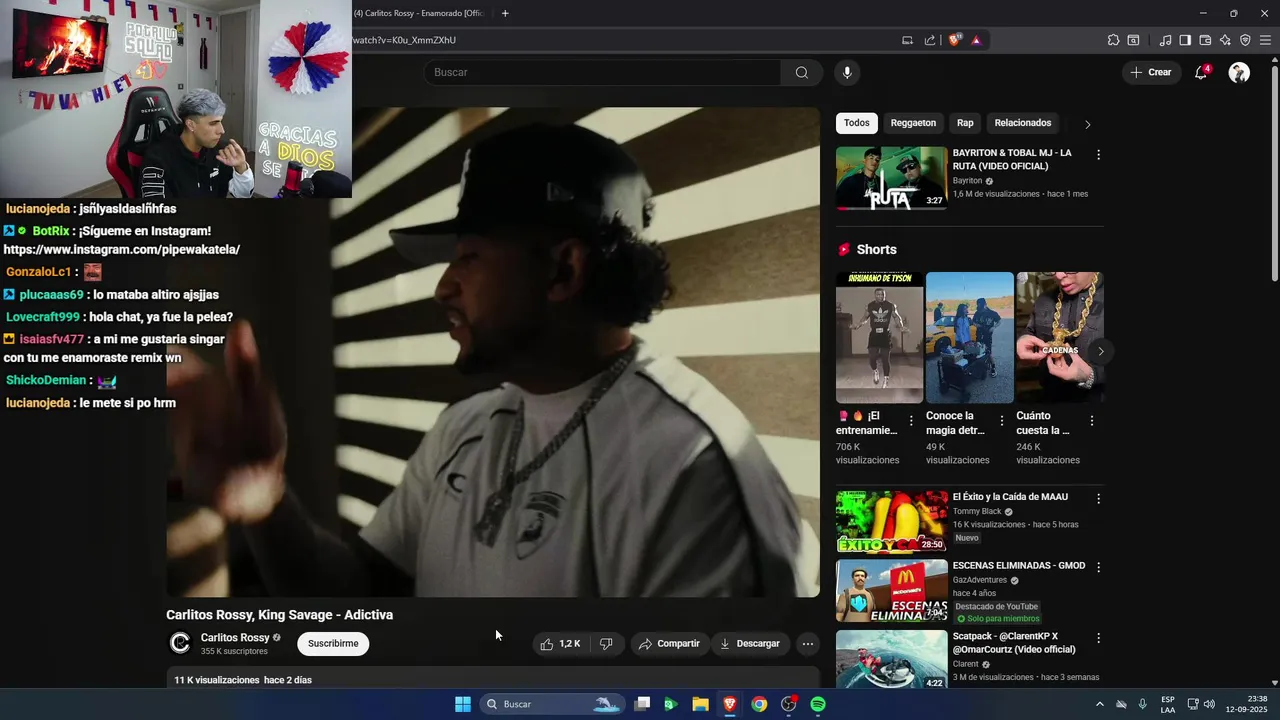Viewport: 1280px width, 720px height.
Task: Open Spotify from the taskbar
Action: pyautogui.click(x=818, y=704)
